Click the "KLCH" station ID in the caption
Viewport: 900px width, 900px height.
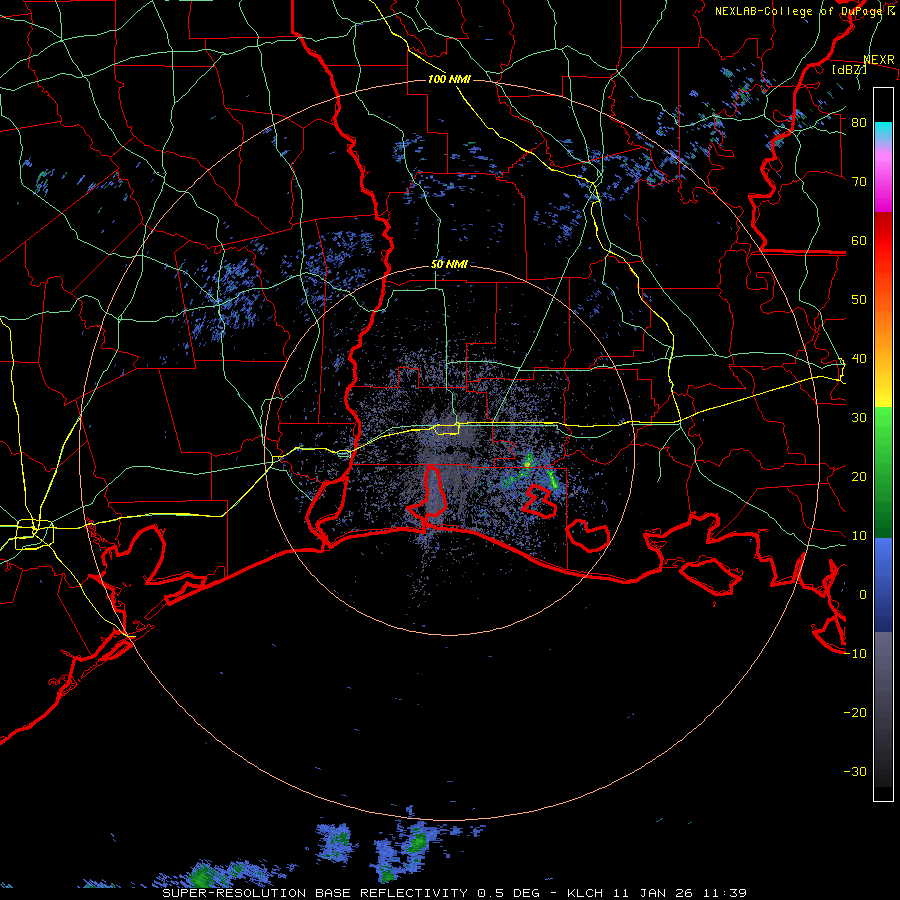[585, 893]
